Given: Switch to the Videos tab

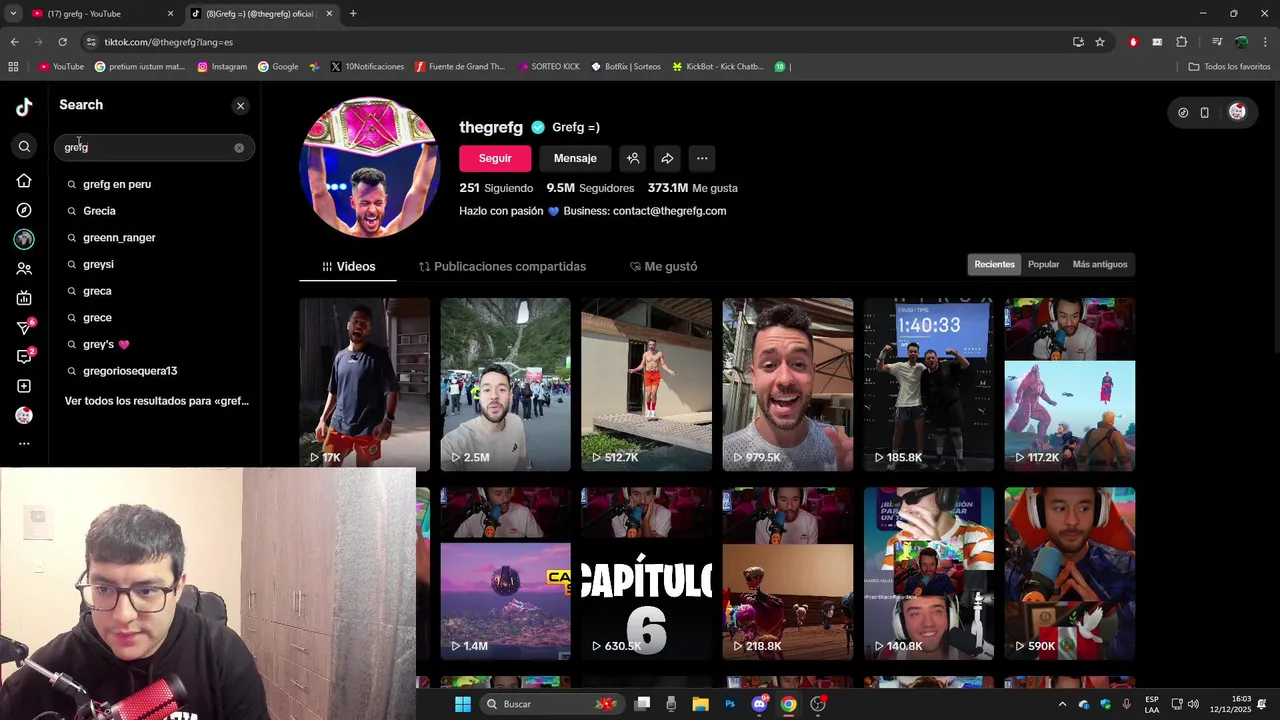Looking at the screenshot, I should [x=348, y=267].
